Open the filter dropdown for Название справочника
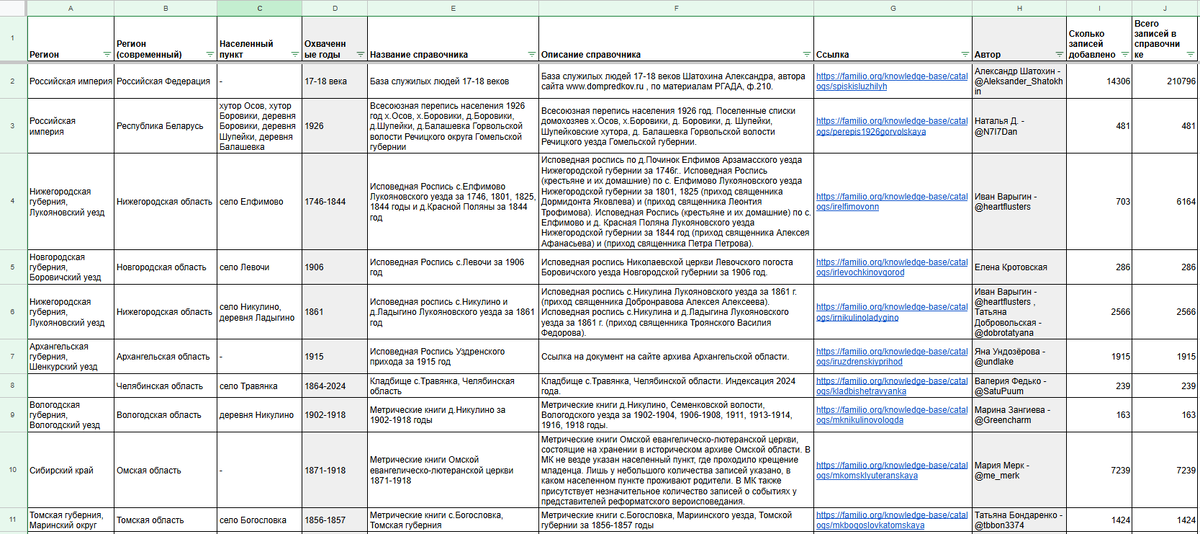 [529, 54]
